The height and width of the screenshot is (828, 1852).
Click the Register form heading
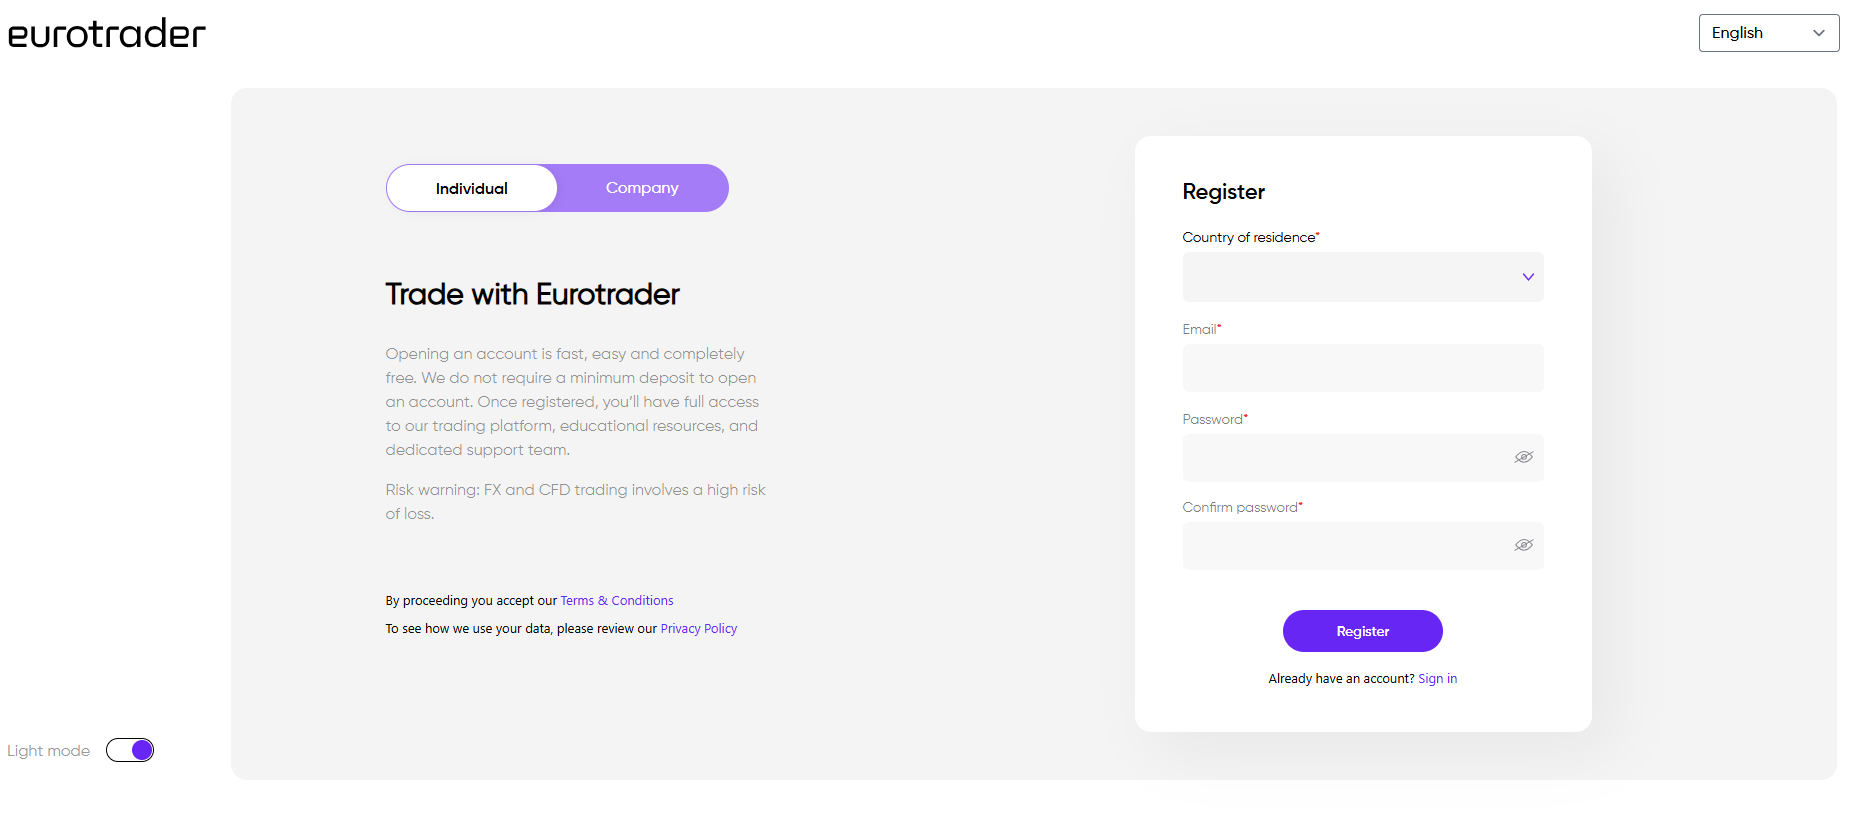coord(1223,192)
